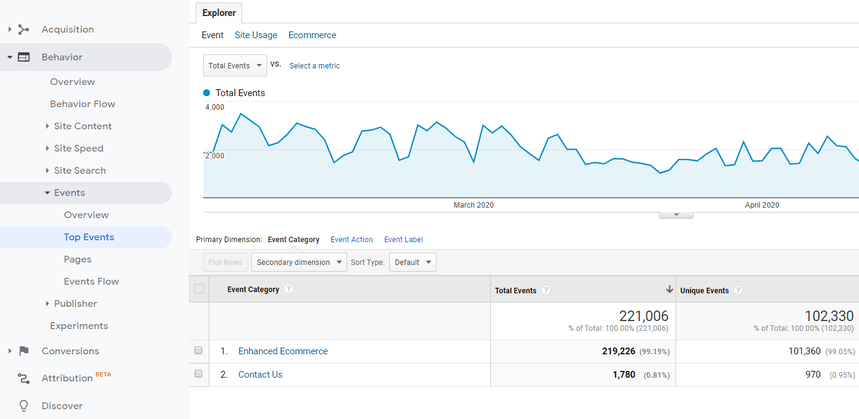Click the Acquisition icon in sidebar
Viewport: 859px width, 419px height.
[x=24, y=30]
